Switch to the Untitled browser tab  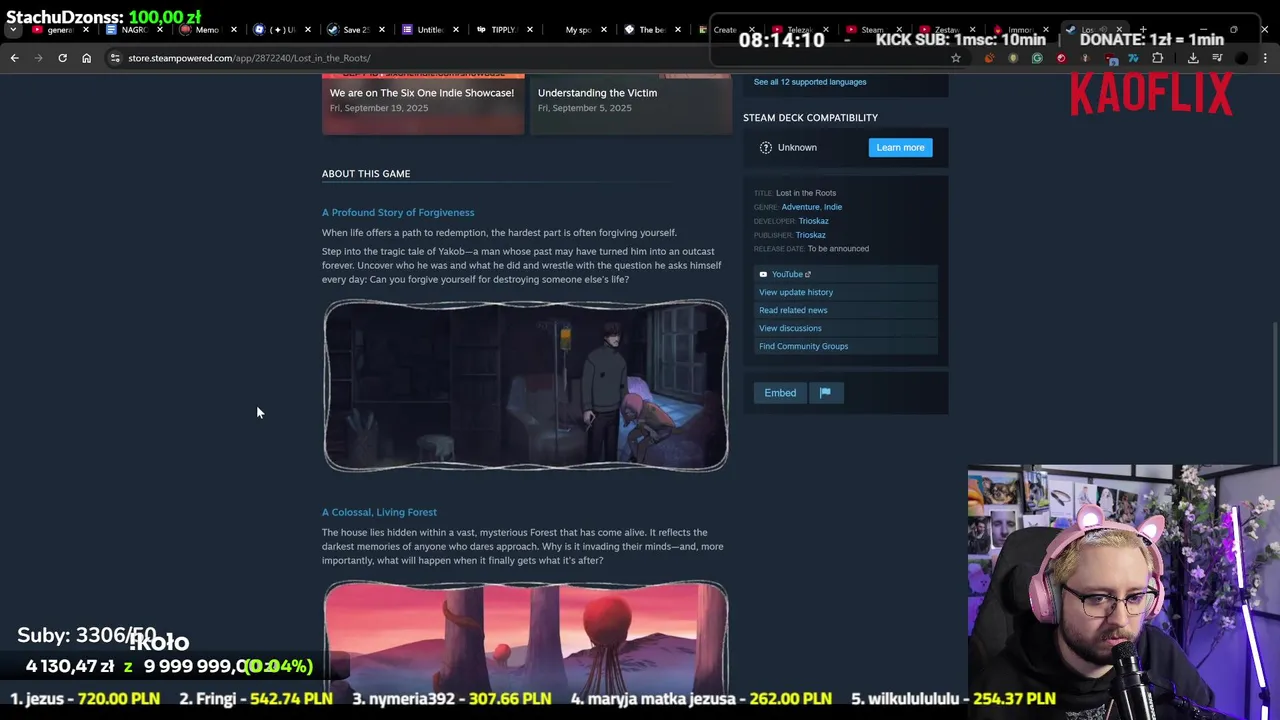428,30
